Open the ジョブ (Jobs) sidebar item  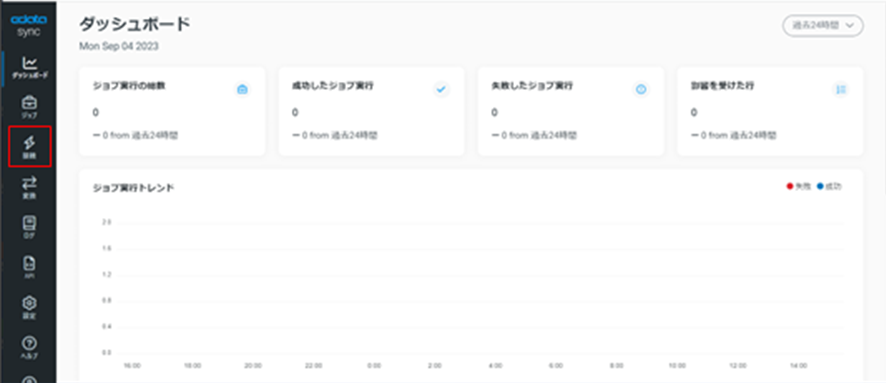[30, 107]
